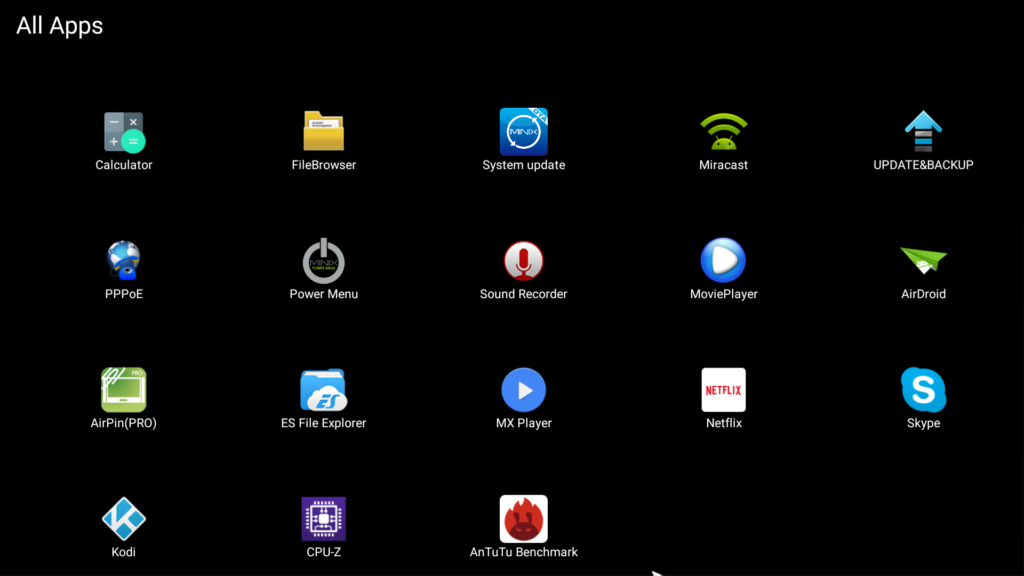Click the Netflix label text
The width and height of the screenshot is (1024, 576).
tap(724, 423)
